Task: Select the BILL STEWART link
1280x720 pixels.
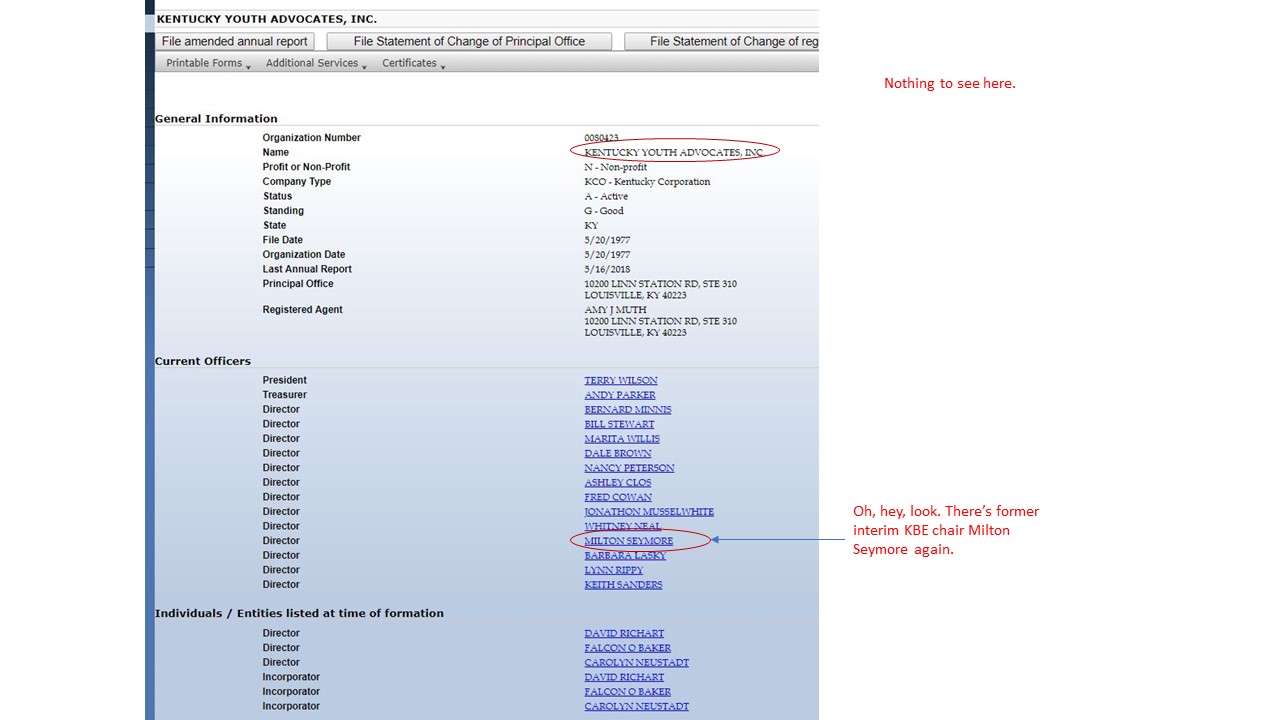Action: coord(619,424)
